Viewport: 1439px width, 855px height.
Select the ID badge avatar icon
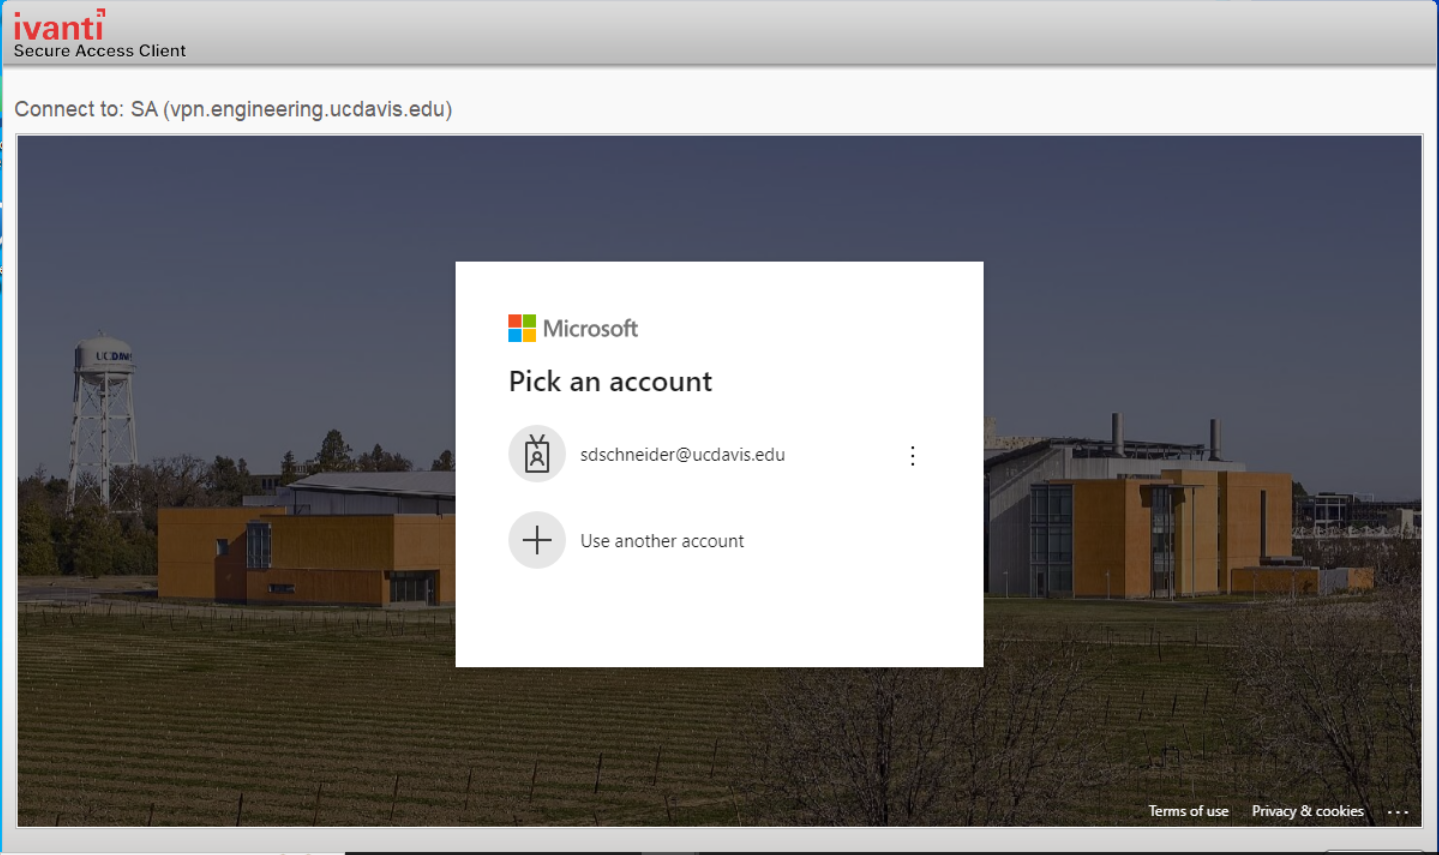[x=538, y=454]
